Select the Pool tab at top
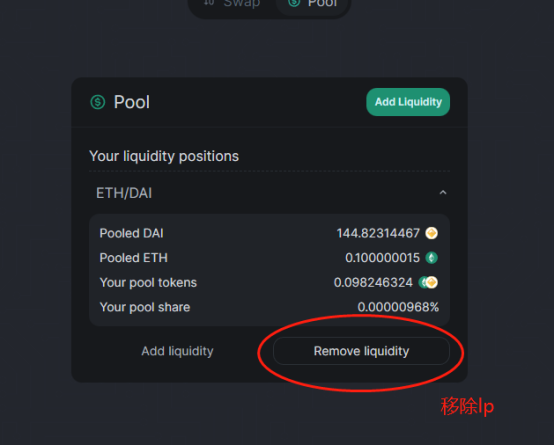Screen dimensions: 554x446 click(313, 4)
